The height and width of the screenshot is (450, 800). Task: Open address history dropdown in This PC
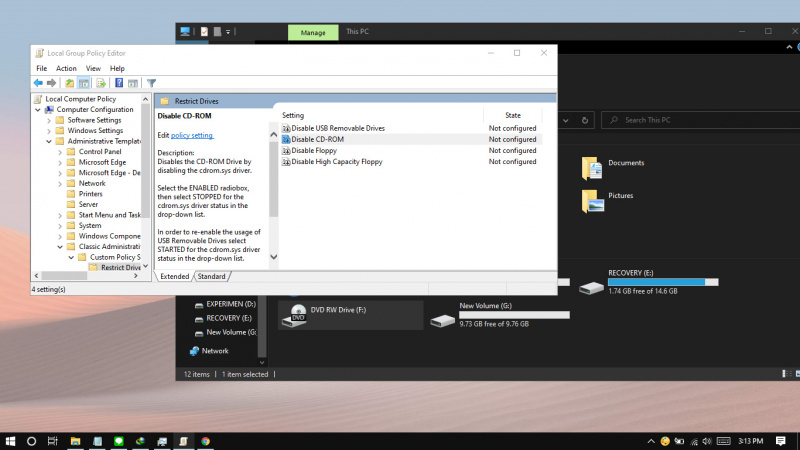(566, 120)
